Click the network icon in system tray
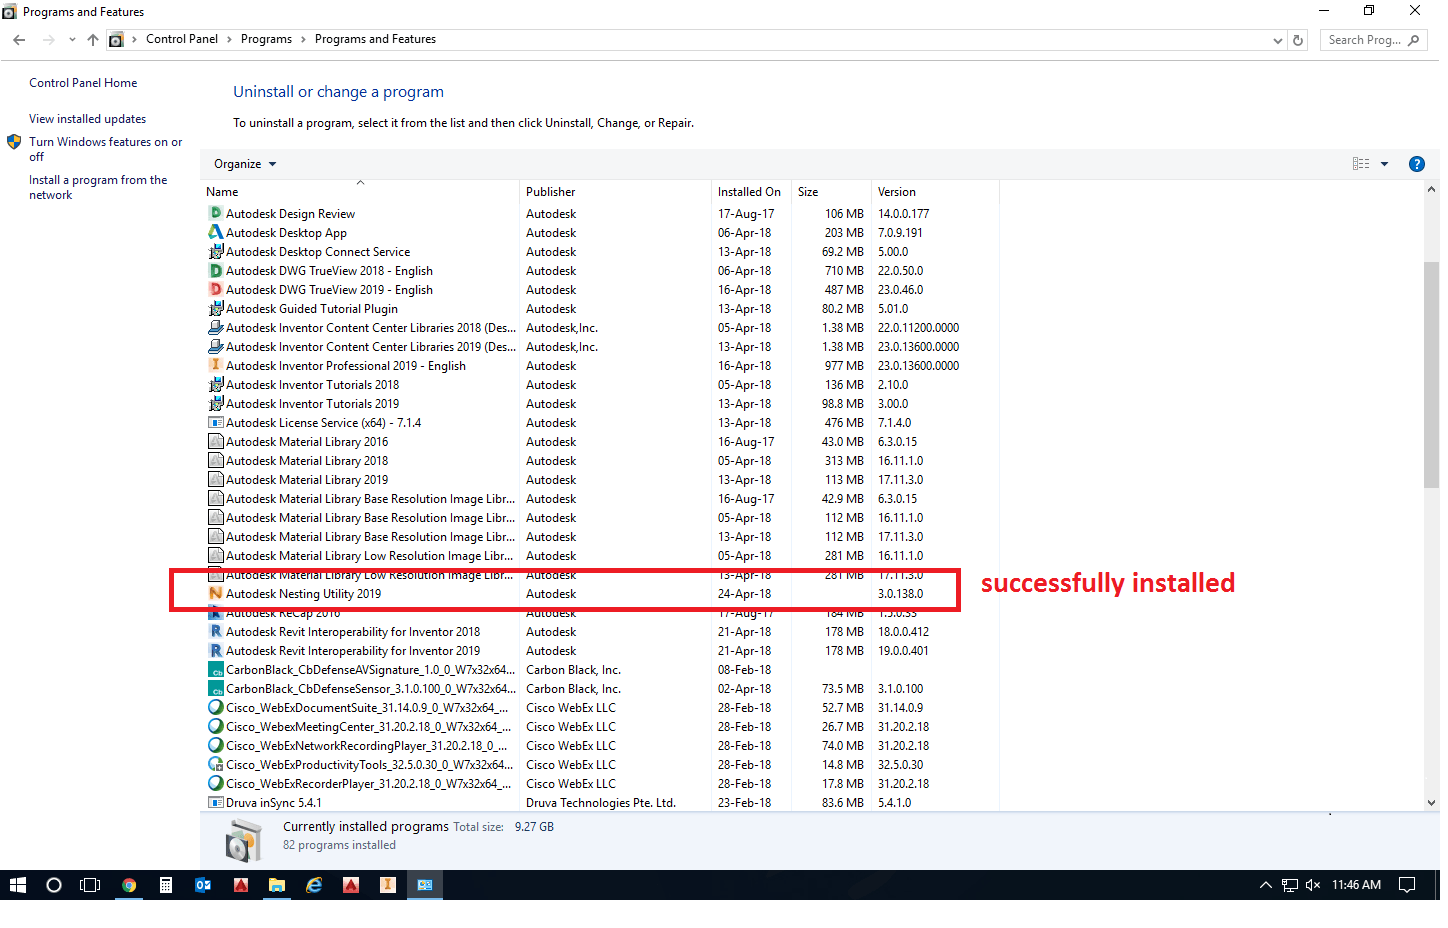This screenshot has height=928, width=1448. click(x=1290, y=885)
